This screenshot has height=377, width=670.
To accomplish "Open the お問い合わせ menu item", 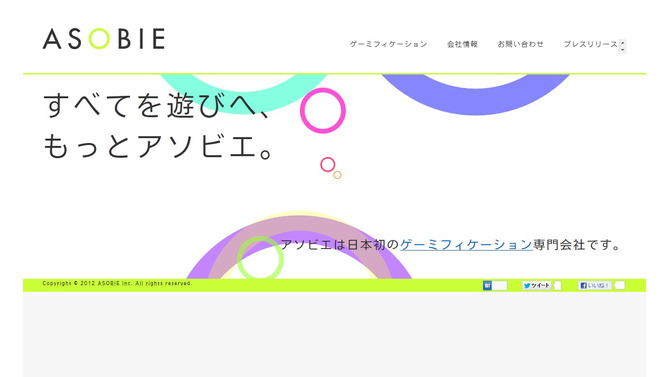I will [x=520, y=44].
